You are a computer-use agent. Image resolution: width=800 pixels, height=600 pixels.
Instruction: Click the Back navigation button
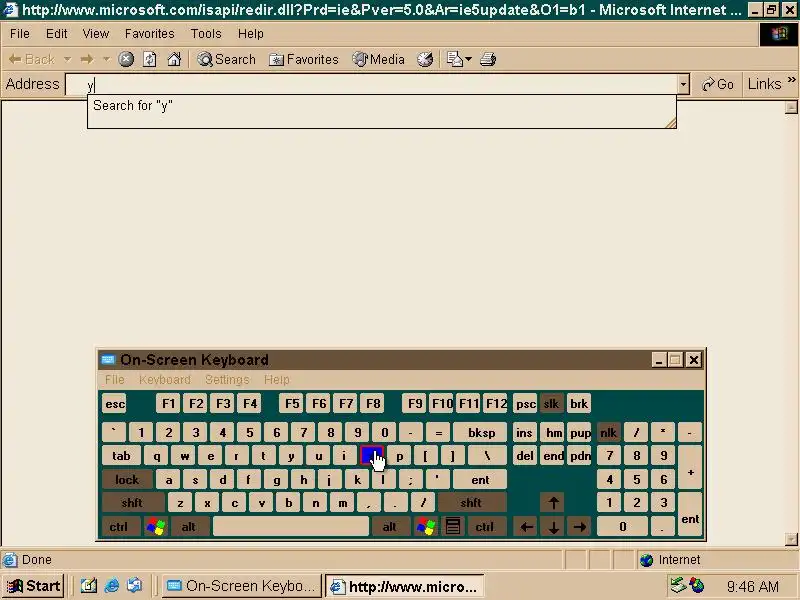pos(32,59)
